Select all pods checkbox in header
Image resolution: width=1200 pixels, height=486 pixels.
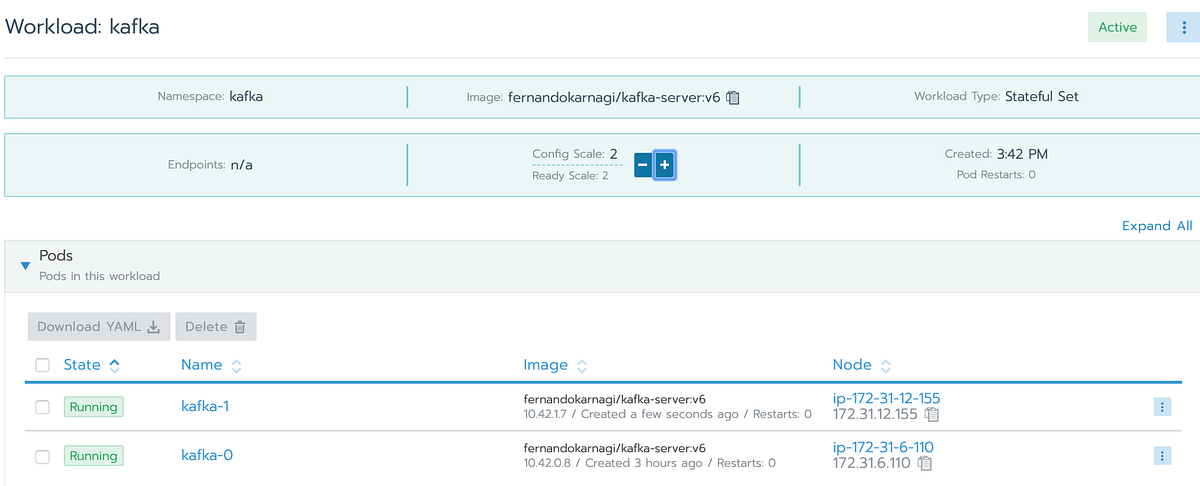42,365
